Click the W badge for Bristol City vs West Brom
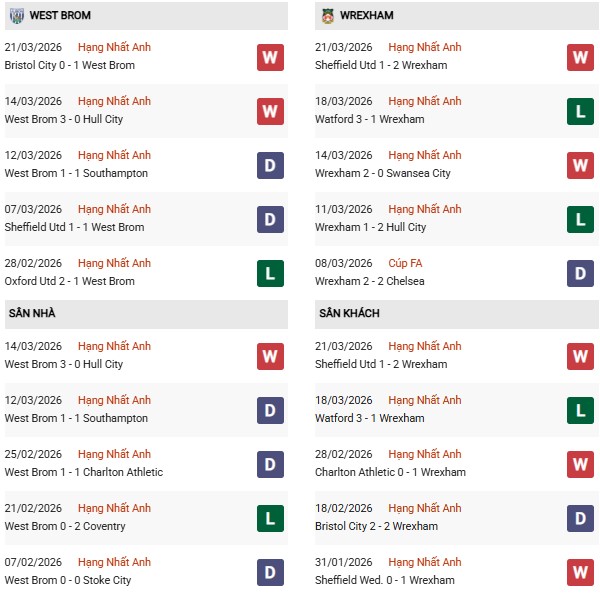600x593 pixels. (270, 57)
